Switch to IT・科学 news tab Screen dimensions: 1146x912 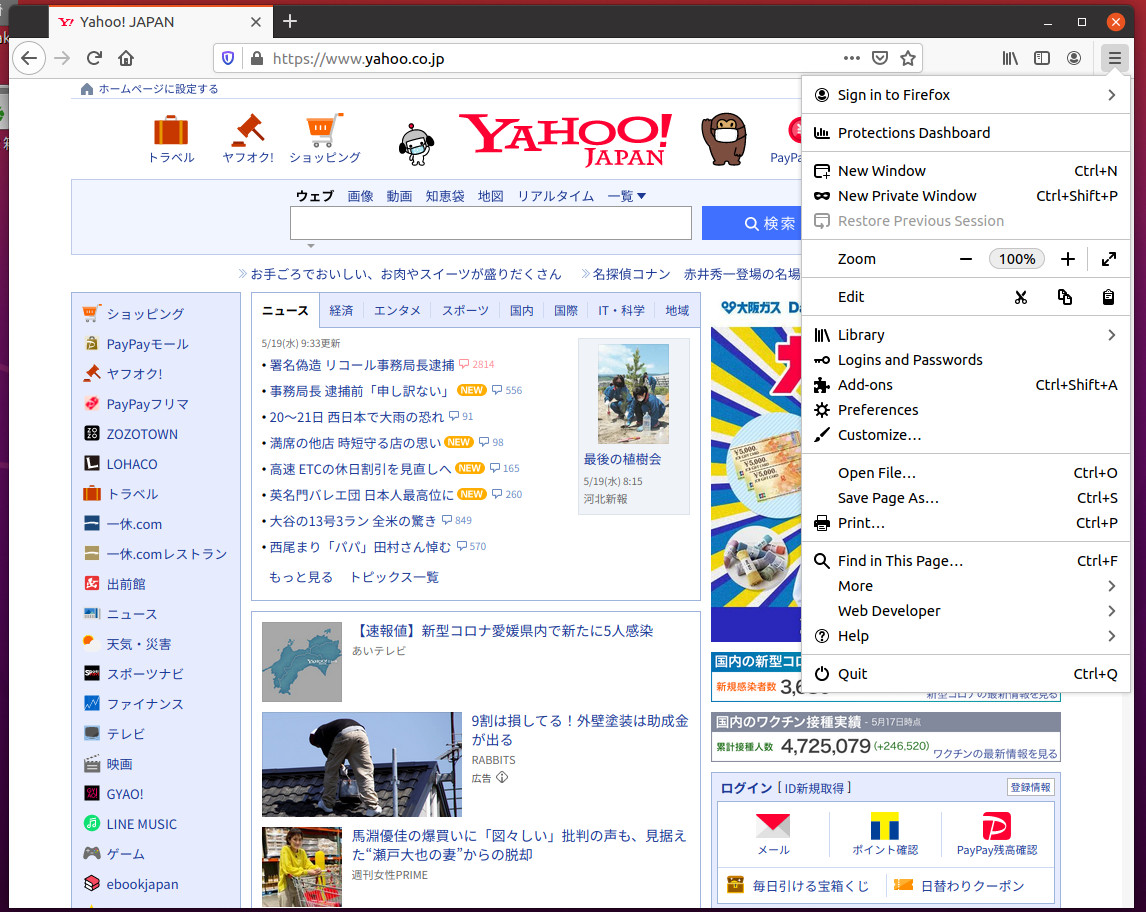621,311
